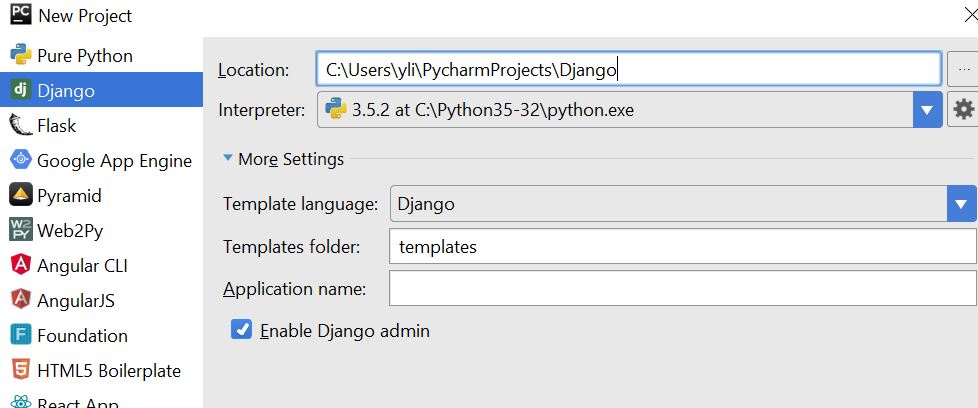Choose the Flask project type
This screenshot has width=978, height=408.
(x=101, y=125)
